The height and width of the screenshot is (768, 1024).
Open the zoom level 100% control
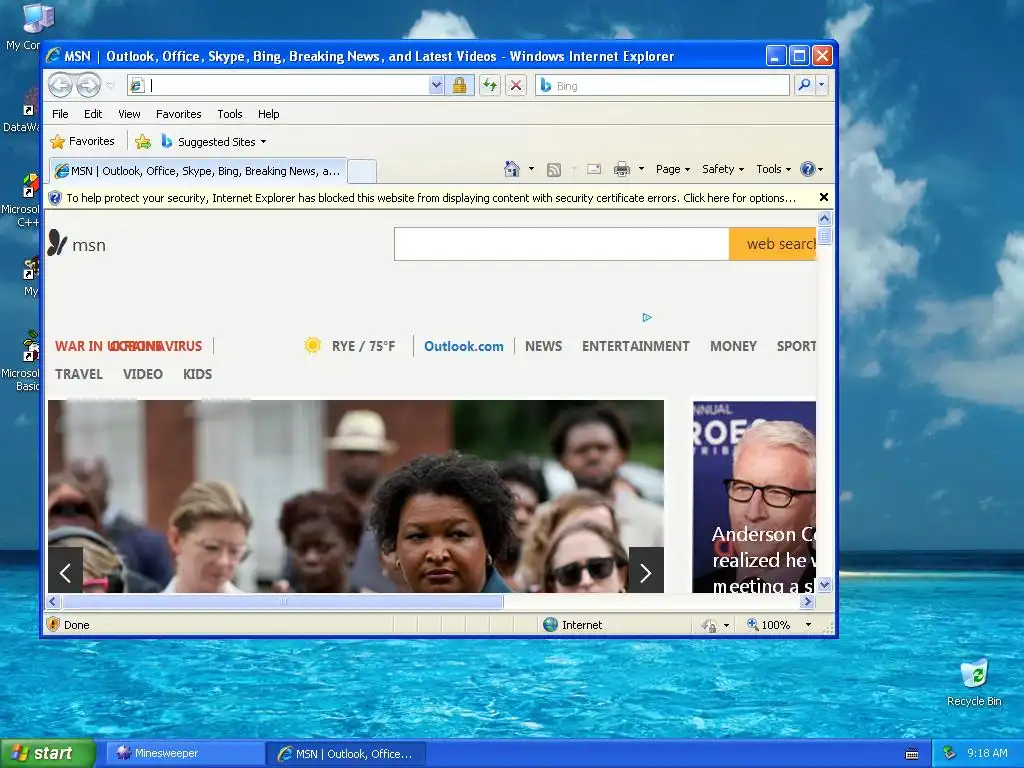(x=768, y=624)
